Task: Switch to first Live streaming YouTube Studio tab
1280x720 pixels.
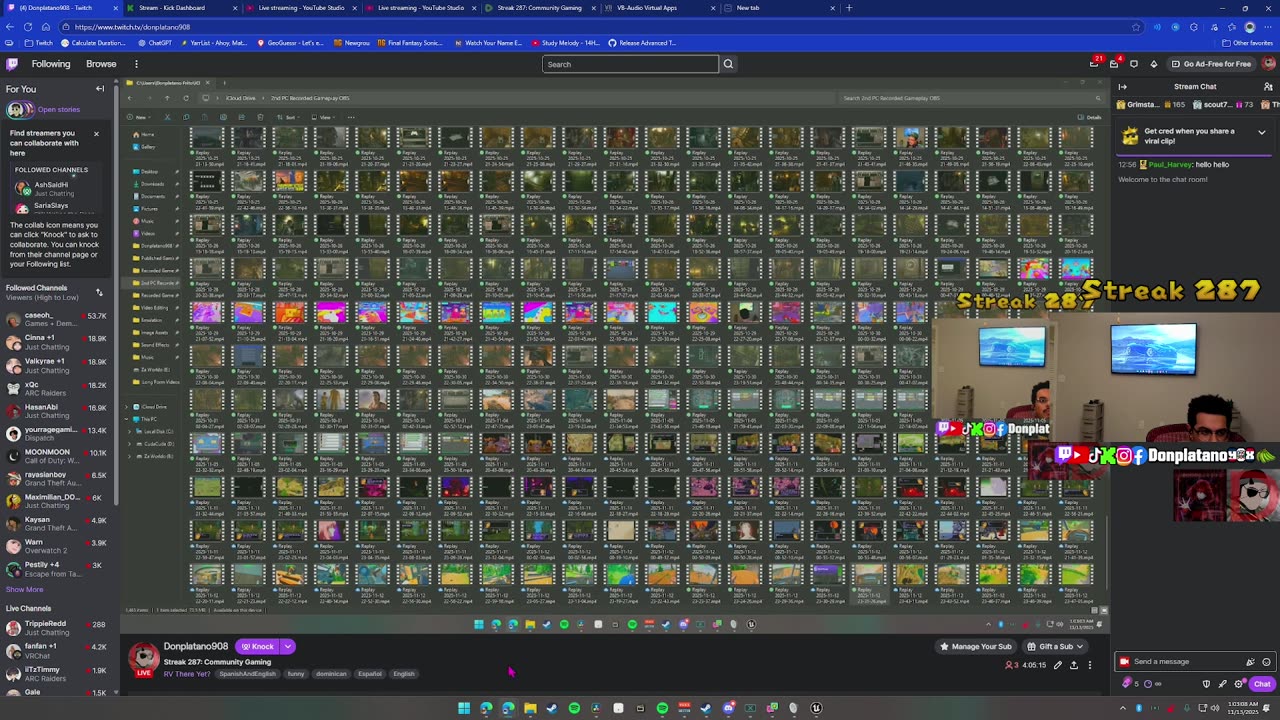Action: click(300, 8)
